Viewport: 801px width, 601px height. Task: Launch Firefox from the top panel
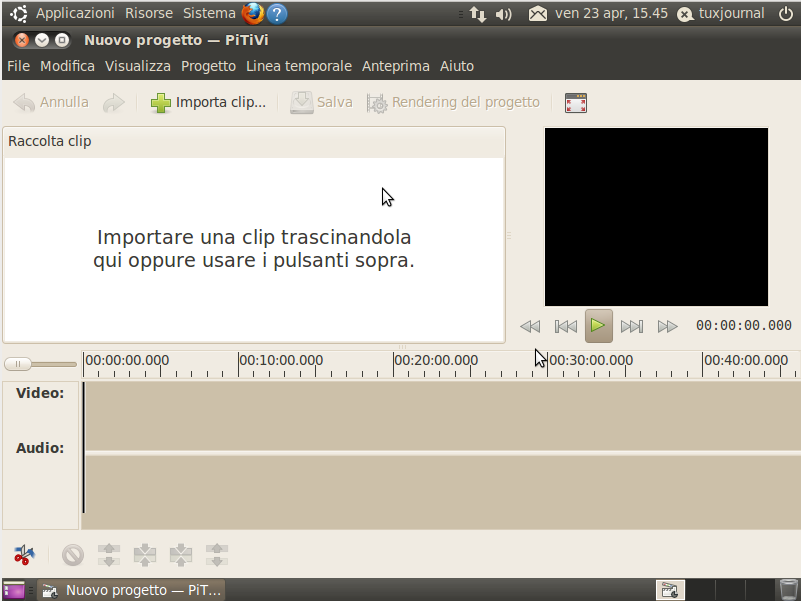[x=253, y=14]
